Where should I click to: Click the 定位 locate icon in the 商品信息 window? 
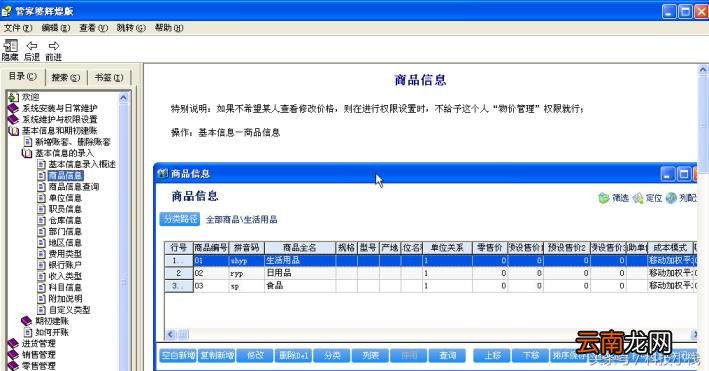pos(638,198)
